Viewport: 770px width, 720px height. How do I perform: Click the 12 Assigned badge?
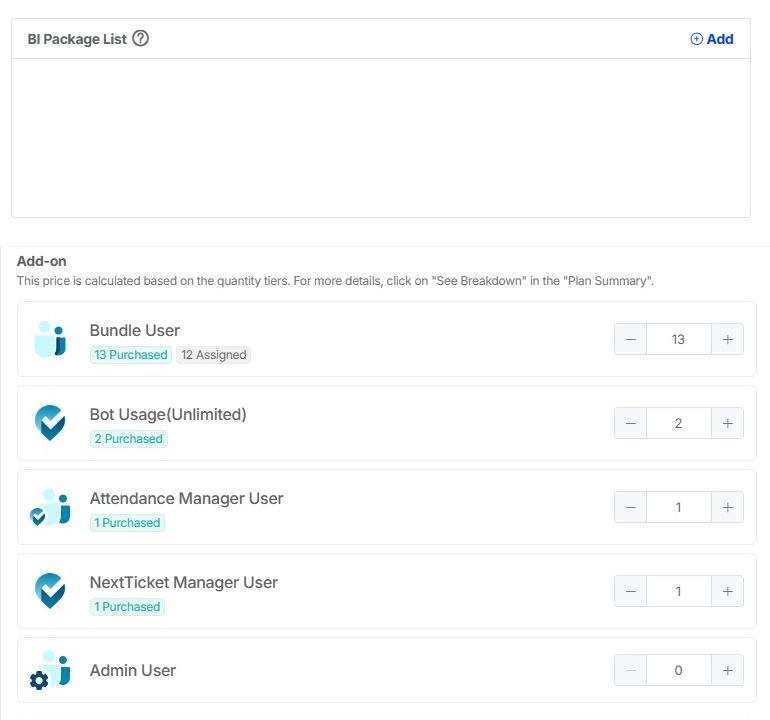click(213, 355)
